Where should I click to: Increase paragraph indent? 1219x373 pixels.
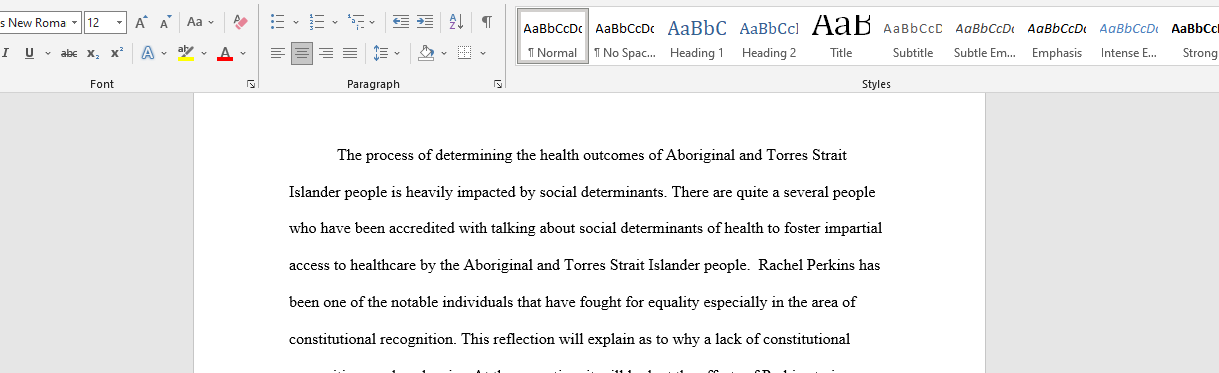(x=425, y=22)
